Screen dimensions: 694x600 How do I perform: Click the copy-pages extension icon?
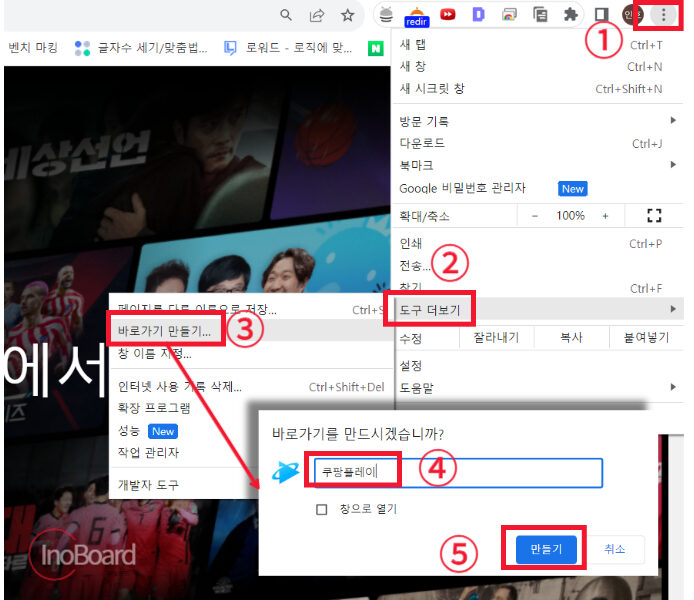540,15
